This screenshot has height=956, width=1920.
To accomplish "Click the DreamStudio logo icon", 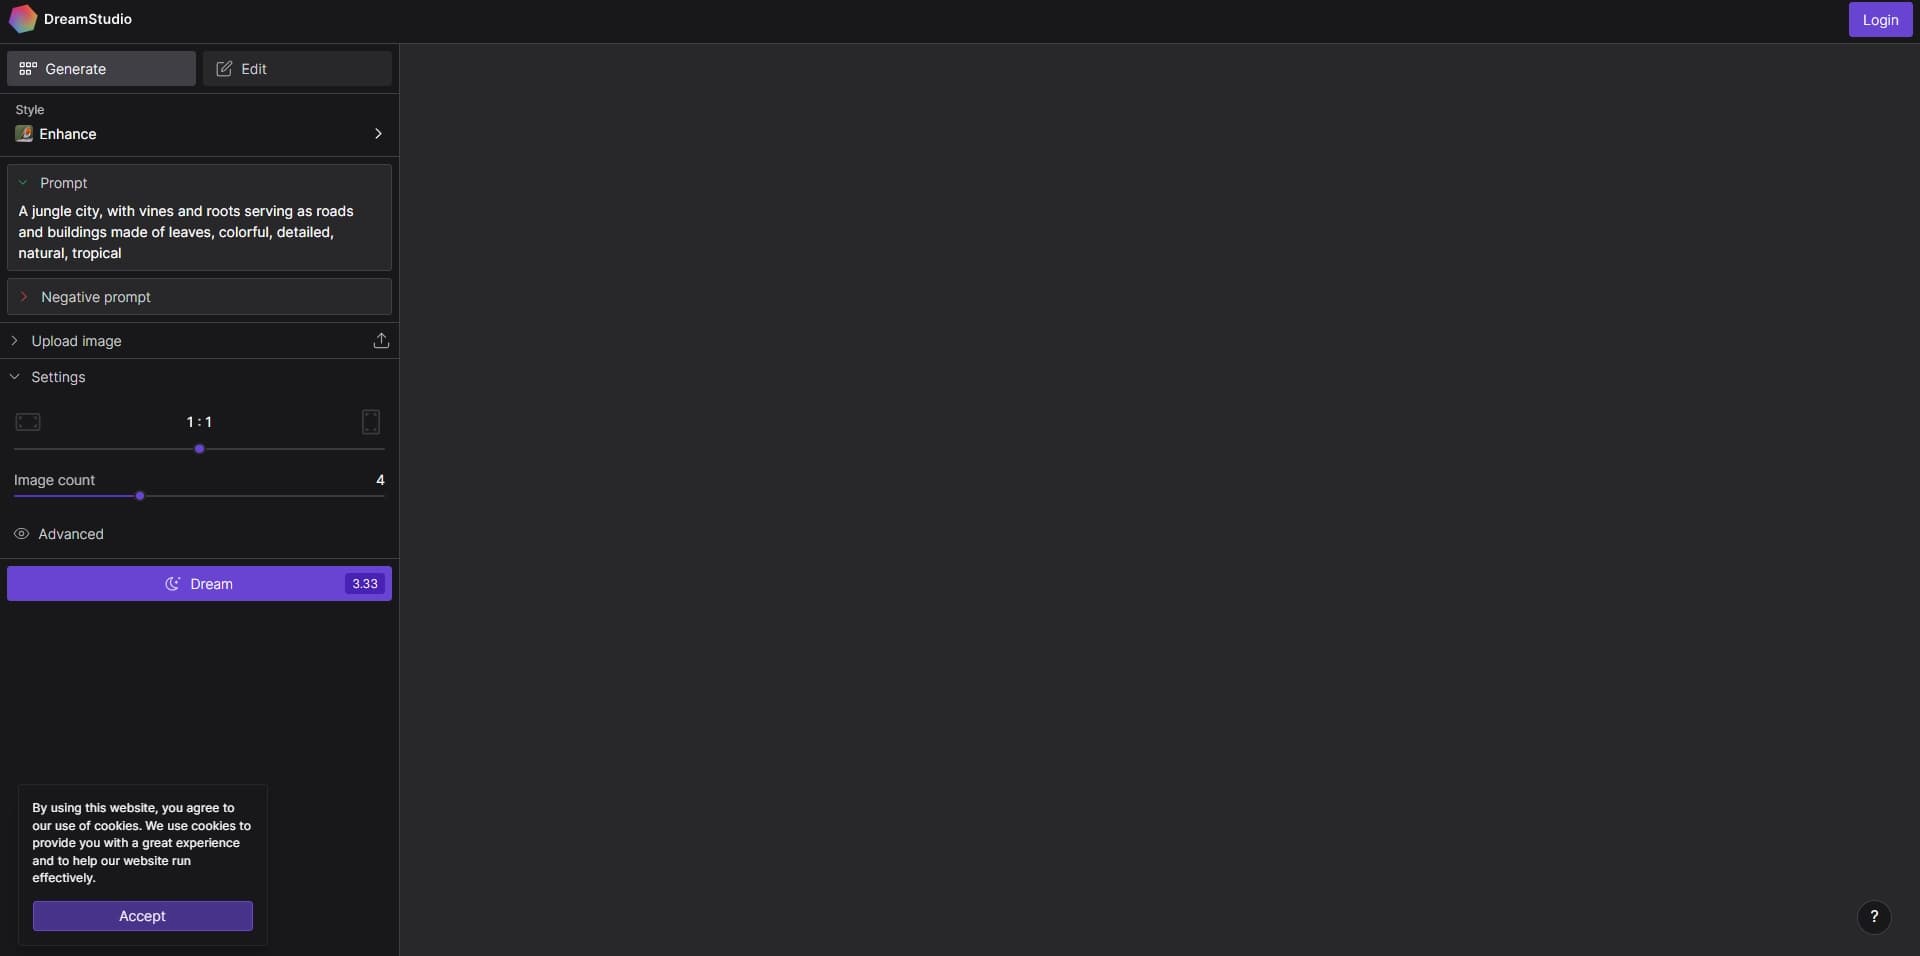I will coord(23,19).
